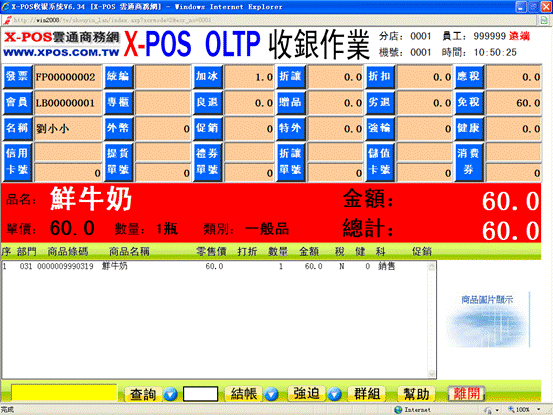Click the yellow barcode input field
The height and width of the screenshot is (415, 553).
64,393
